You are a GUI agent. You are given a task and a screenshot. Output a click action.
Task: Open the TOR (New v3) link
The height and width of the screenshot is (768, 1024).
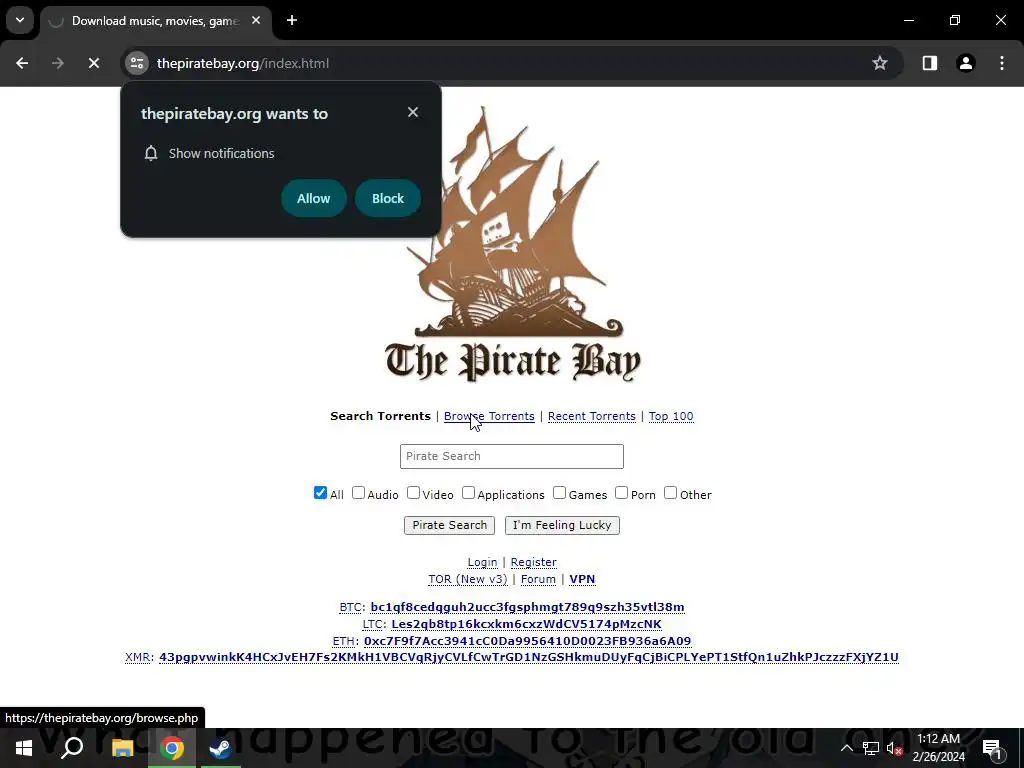point(468,579)
